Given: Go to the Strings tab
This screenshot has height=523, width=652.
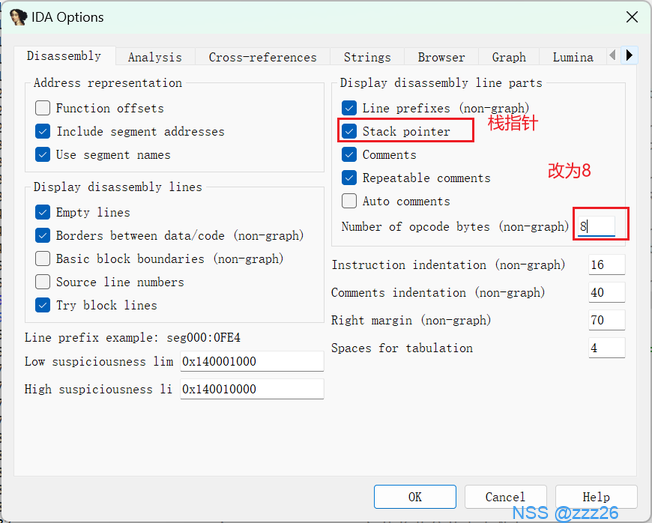Looking at the screenshot, I should coord(367,58).
